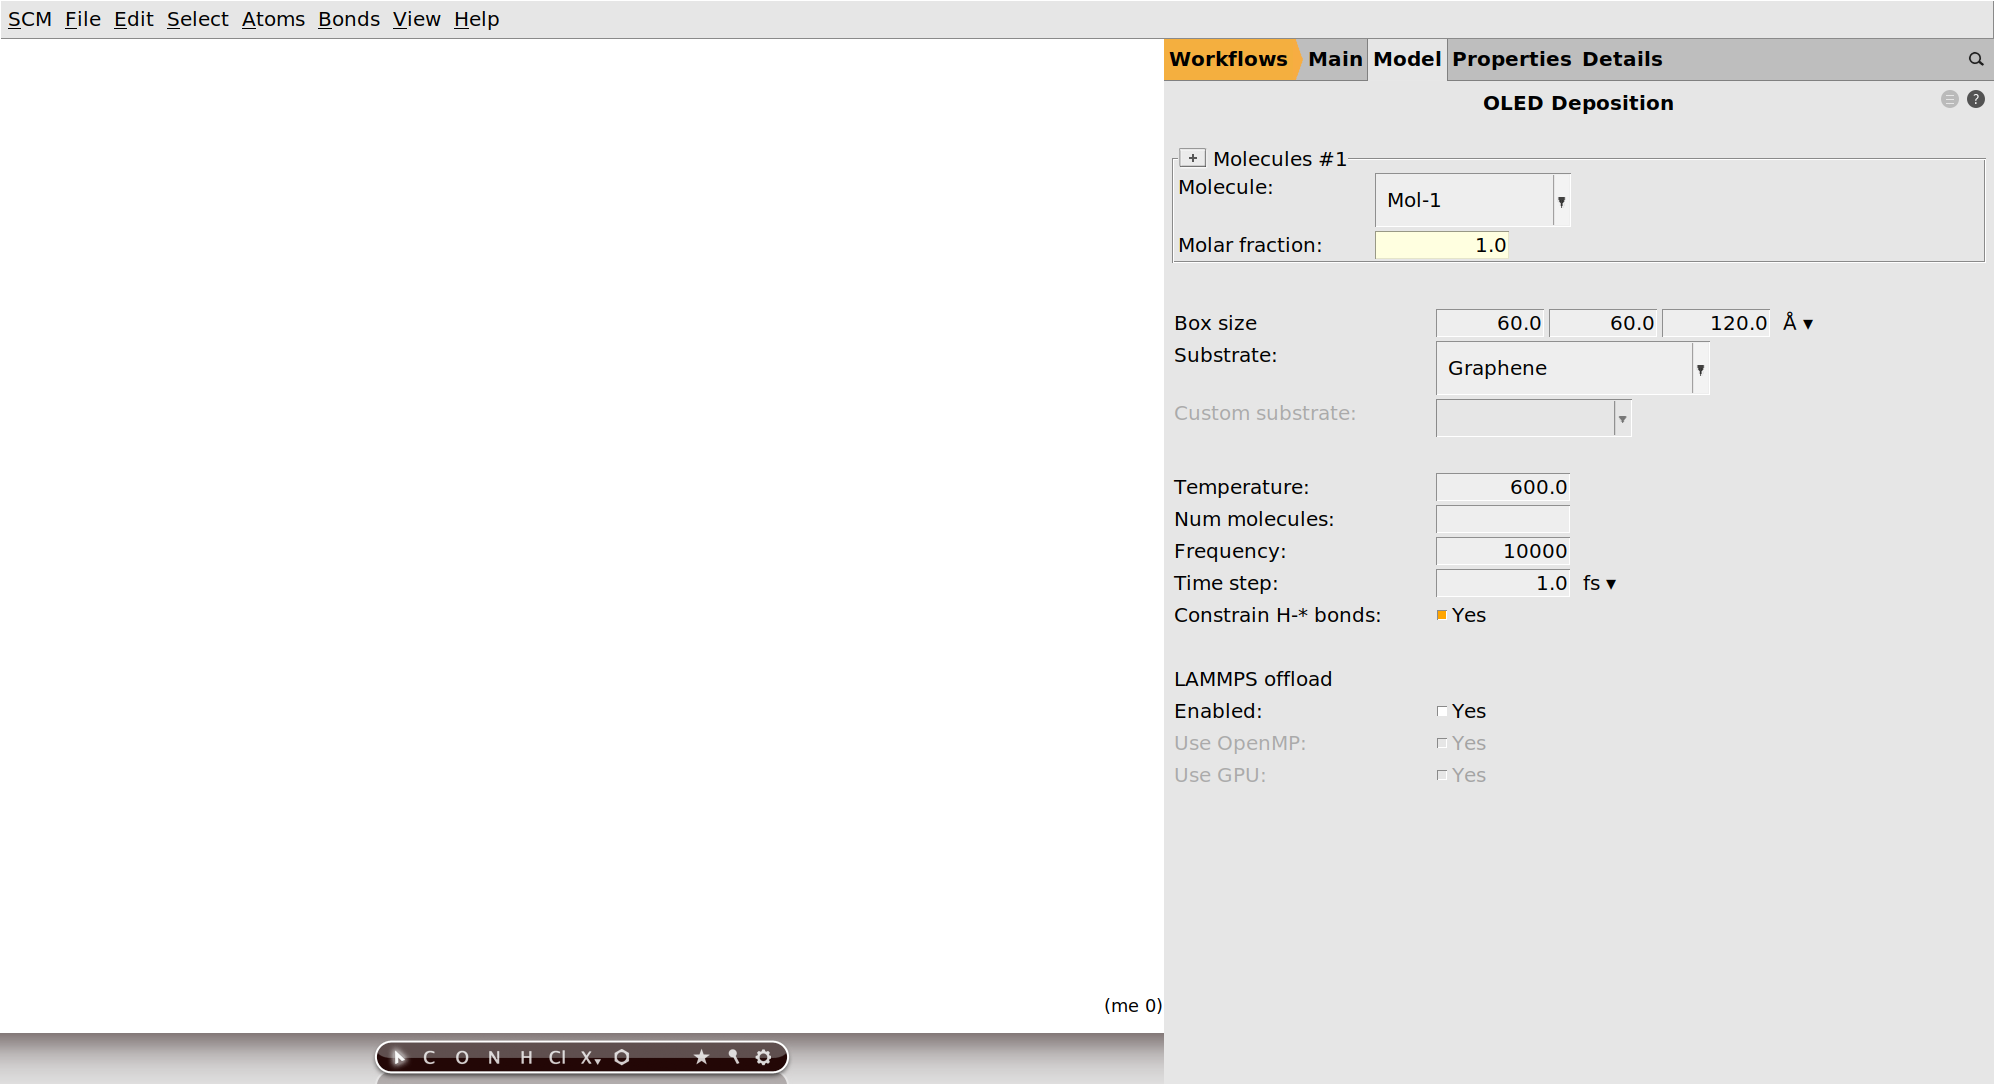The height and width of the screenshot is (1084, 1994).
Task: Click the round menu icon beside help
Action: point(1950,99)
